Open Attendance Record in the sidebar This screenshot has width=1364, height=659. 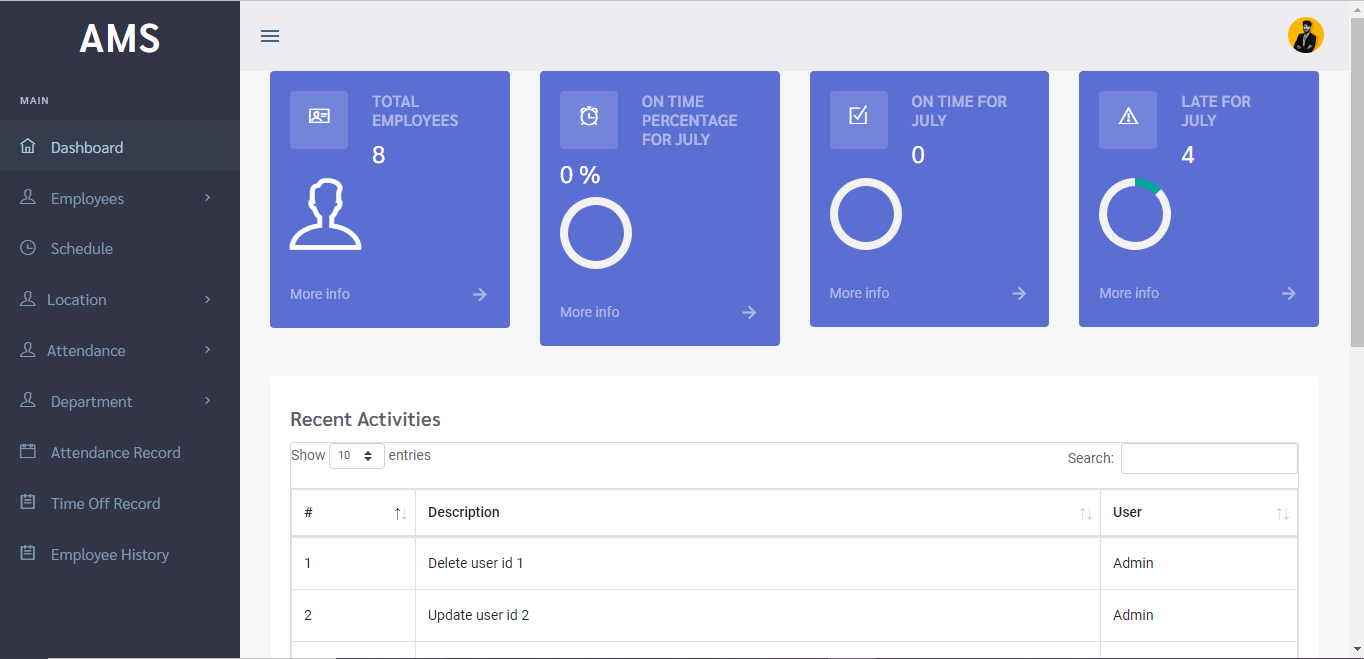pyautogui.click(x=120, y=452)
